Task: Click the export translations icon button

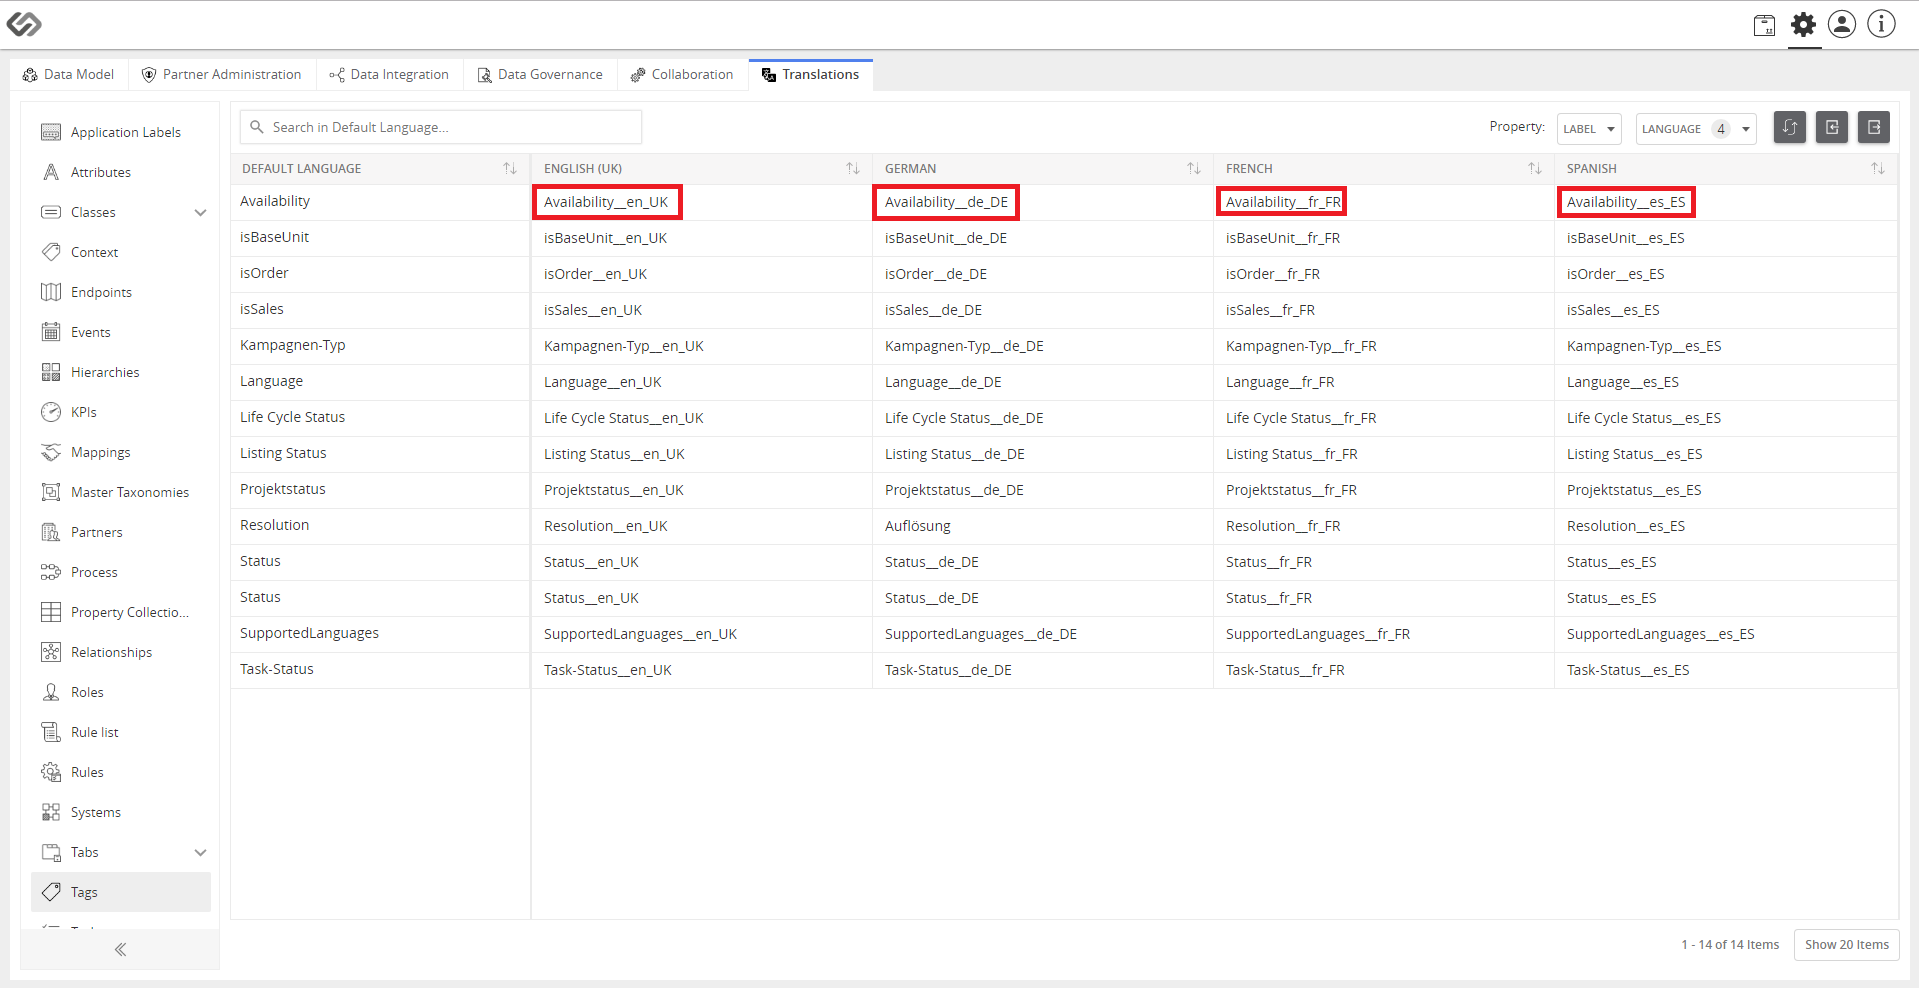Action: click(1874, 127)
